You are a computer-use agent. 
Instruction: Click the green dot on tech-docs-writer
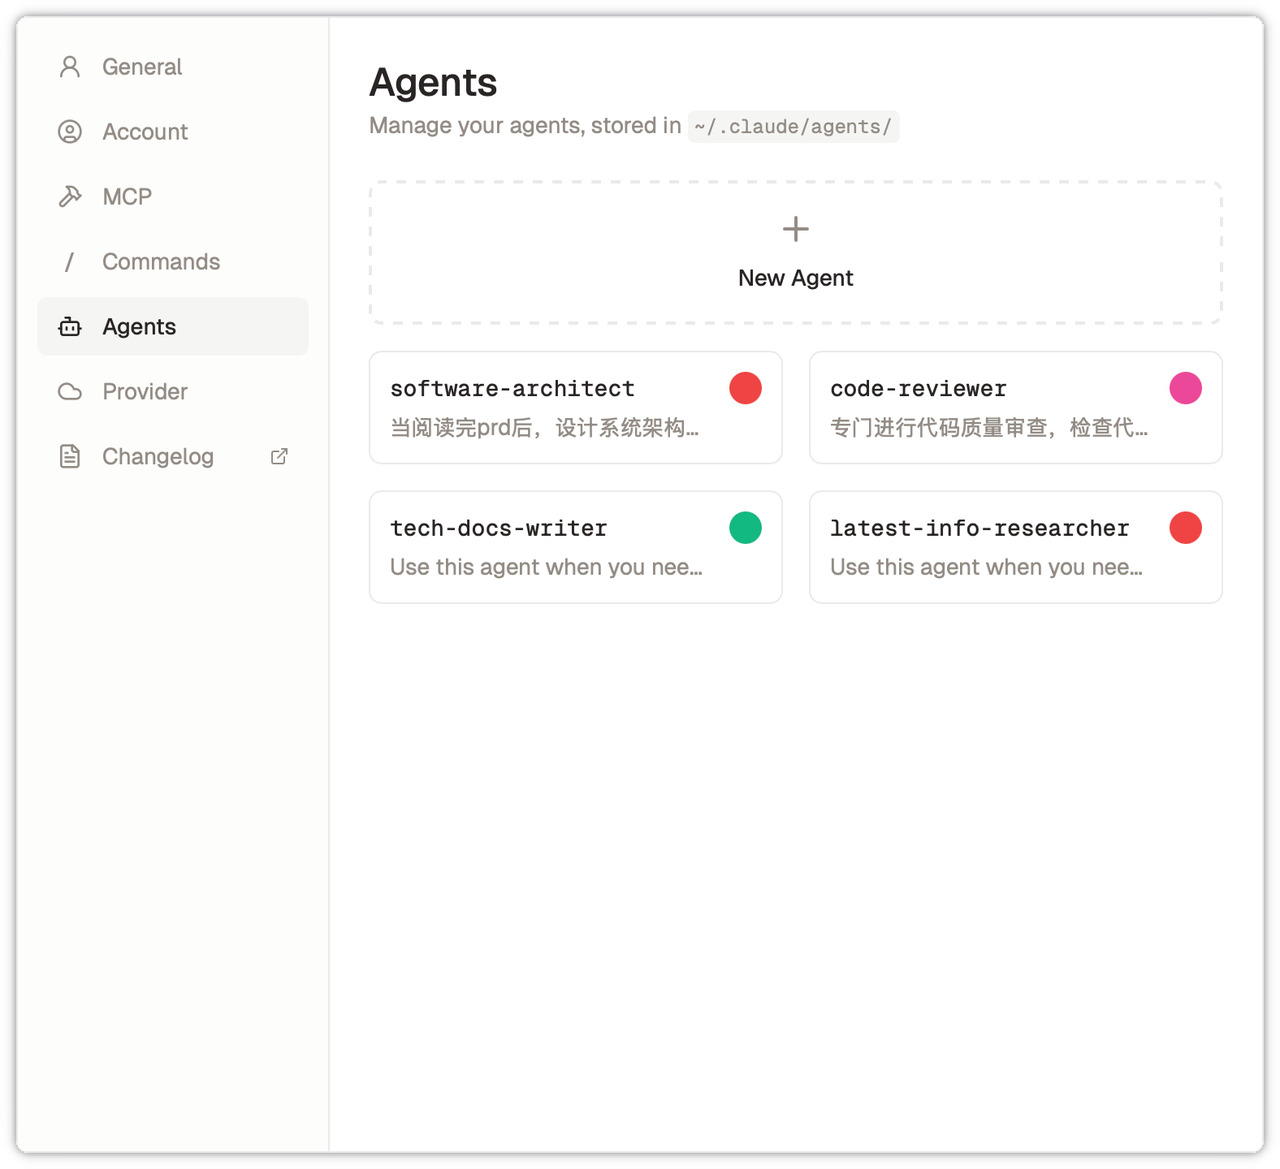745,528
